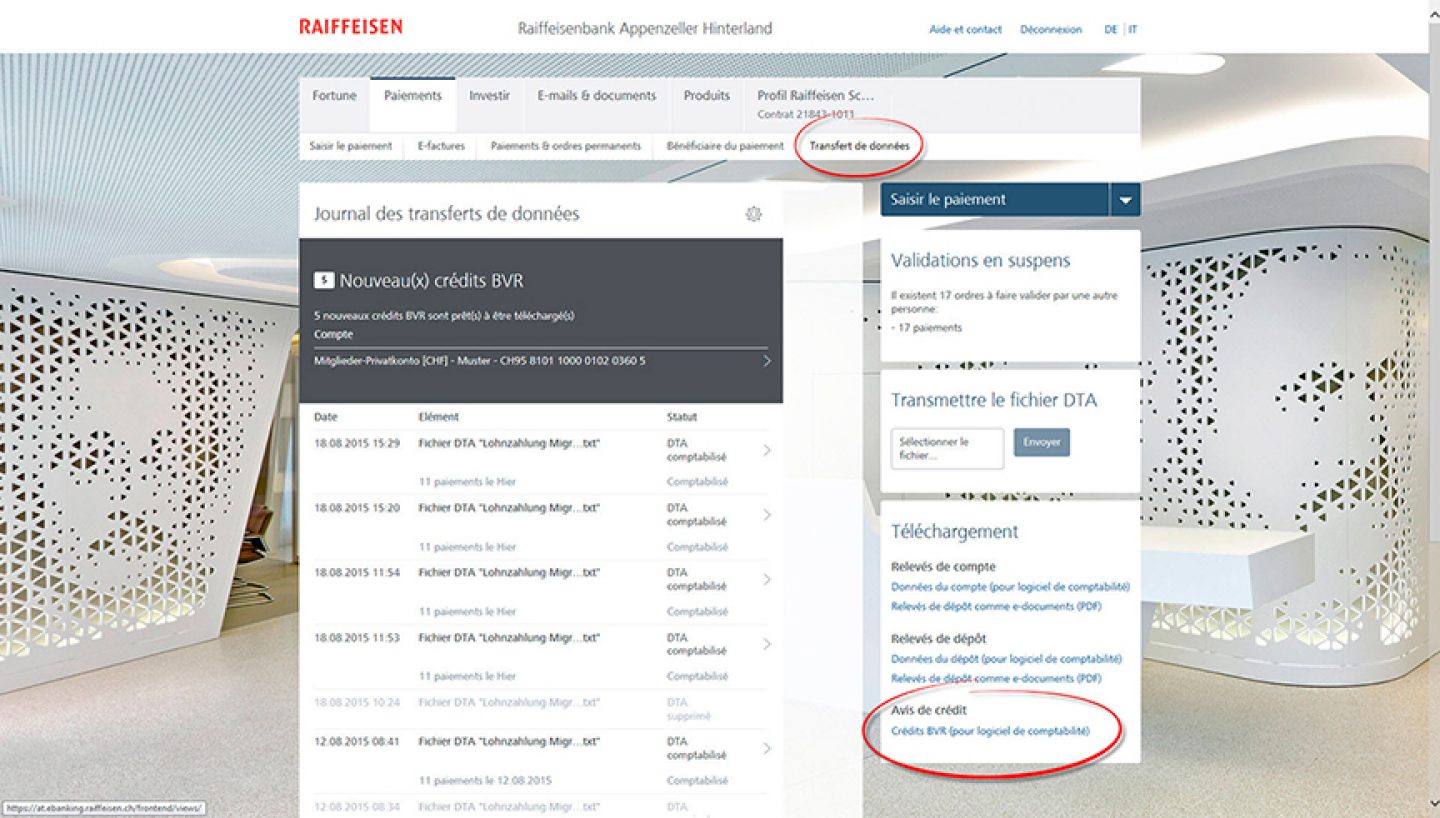Download Crédits BVR for accounting software
This screenshot has width=1440, height=818.
click(x=989, y=731)
